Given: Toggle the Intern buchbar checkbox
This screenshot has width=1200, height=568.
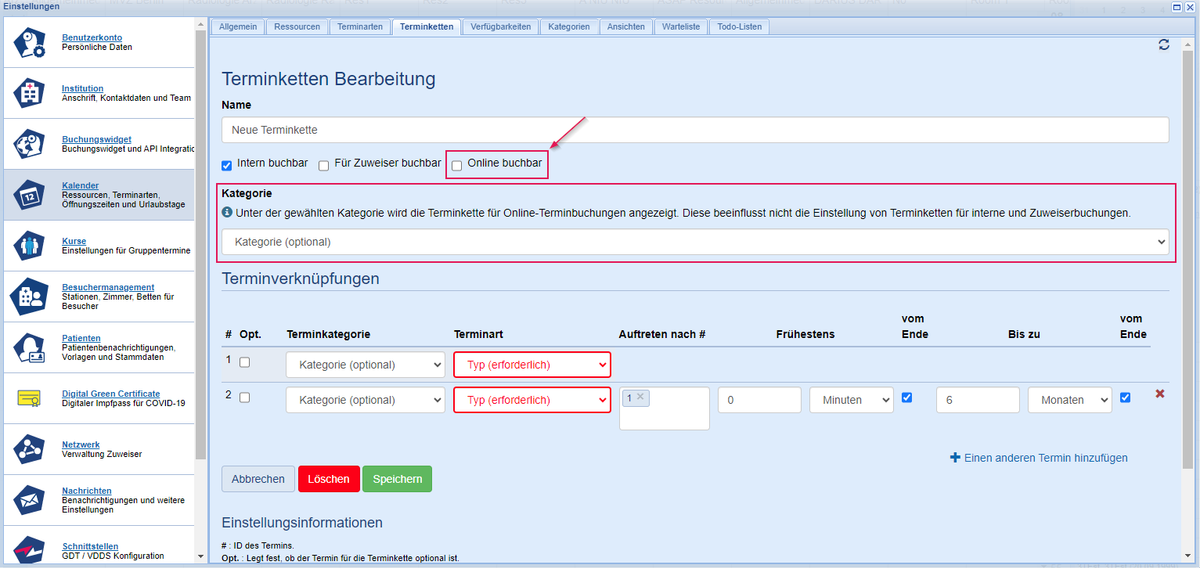Looking at the screenshot, I should tap(227, 164).
